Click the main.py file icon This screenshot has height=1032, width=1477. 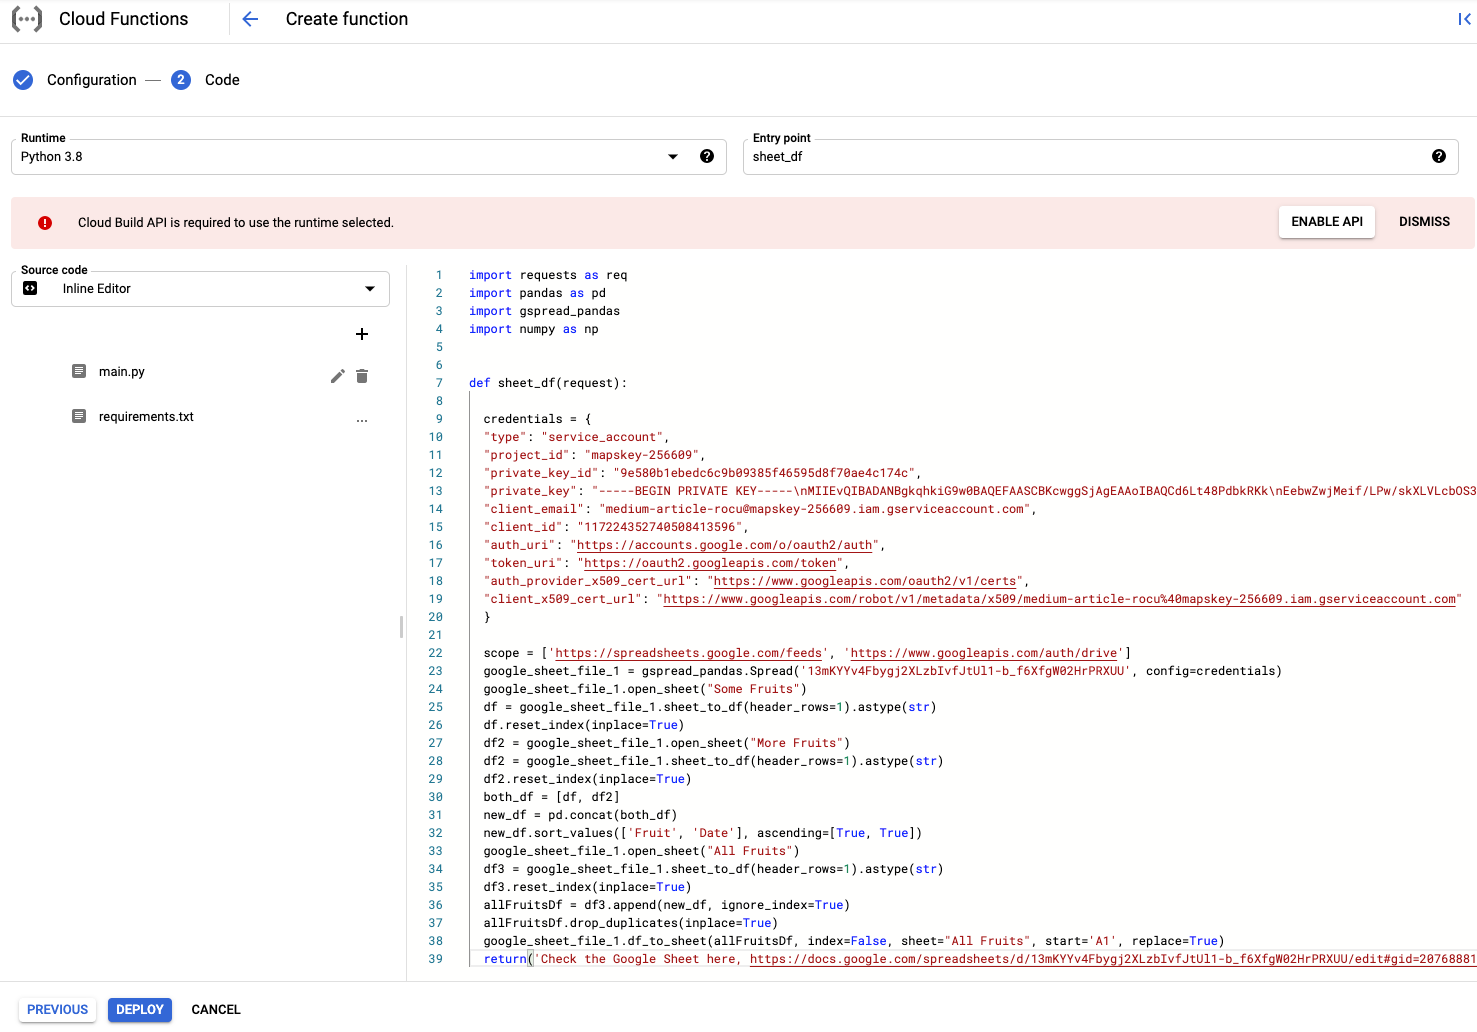(79, 371)
